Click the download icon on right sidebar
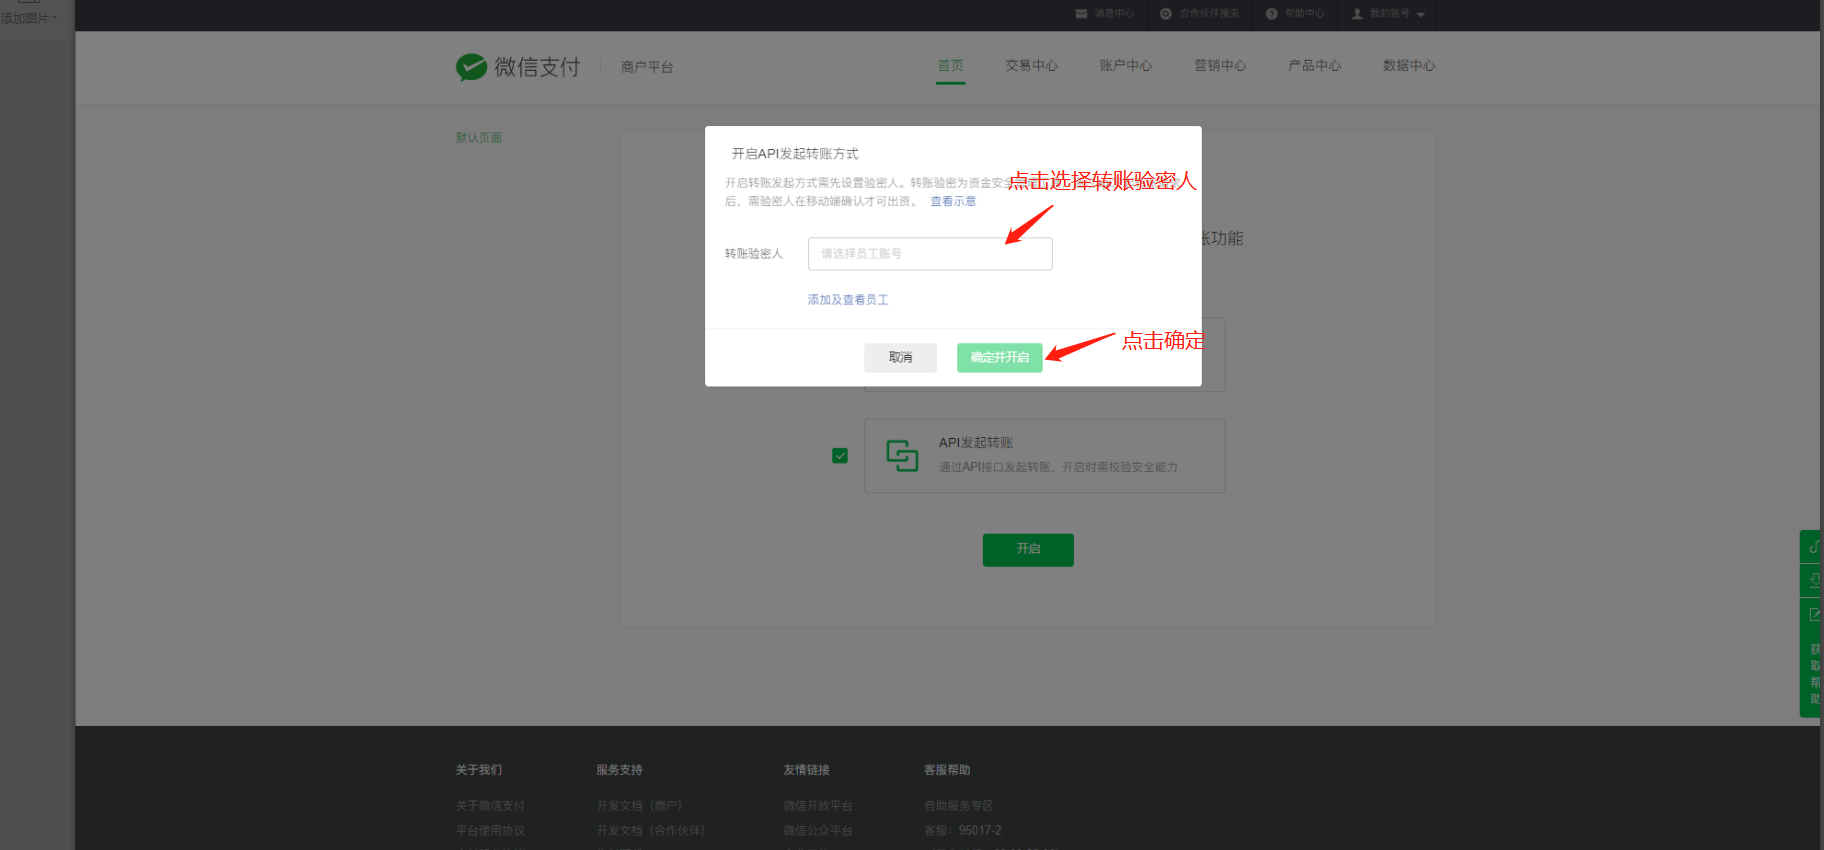1824x850 pixels. (x=1813, y=580)
